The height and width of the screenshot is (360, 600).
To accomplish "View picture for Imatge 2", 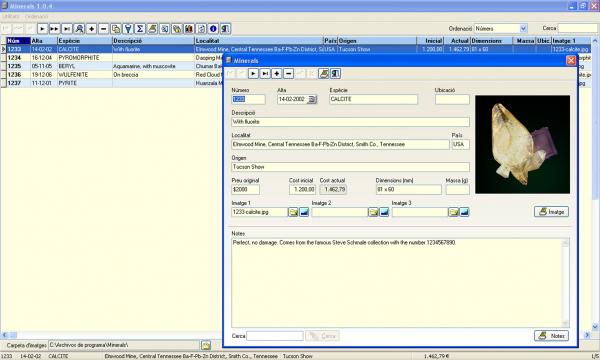I will tap(384, 212).
